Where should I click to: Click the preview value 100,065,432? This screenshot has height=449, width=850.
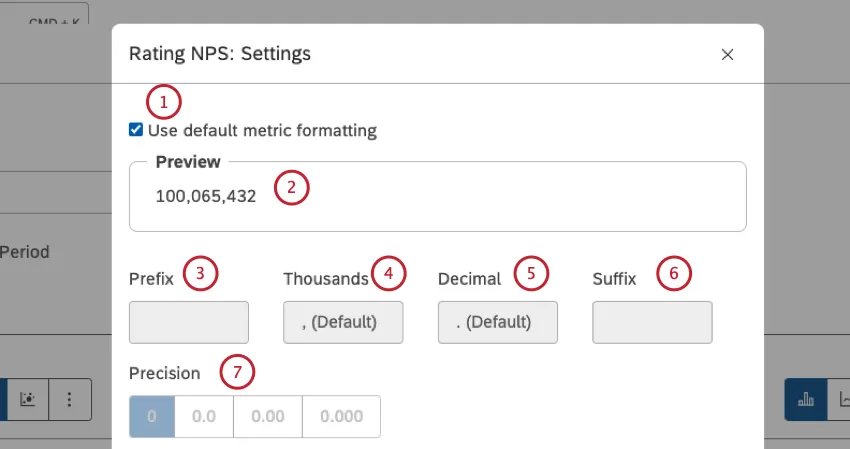[x=206, y=197]
